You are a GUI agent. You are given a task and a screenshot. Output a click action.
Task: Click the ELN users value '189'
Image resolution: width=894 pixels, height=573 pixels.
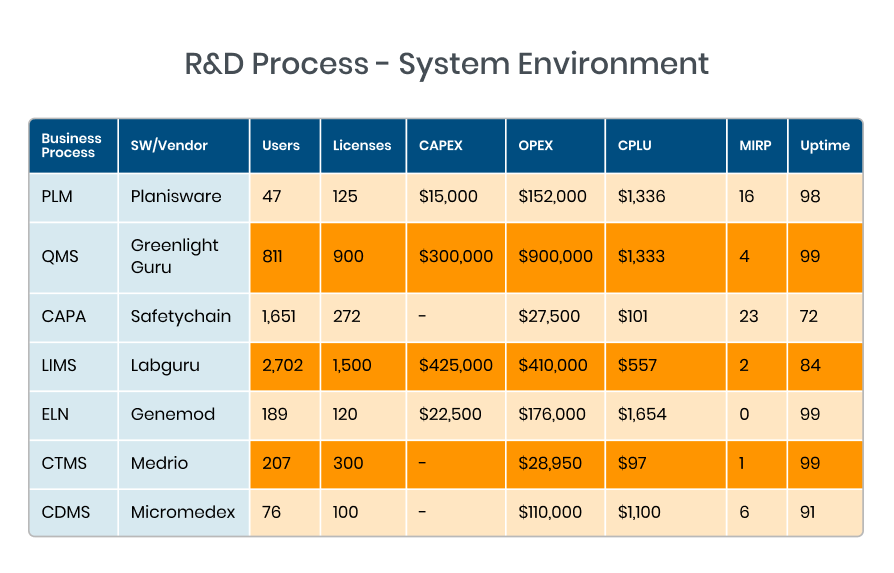[x=274, y=414]
